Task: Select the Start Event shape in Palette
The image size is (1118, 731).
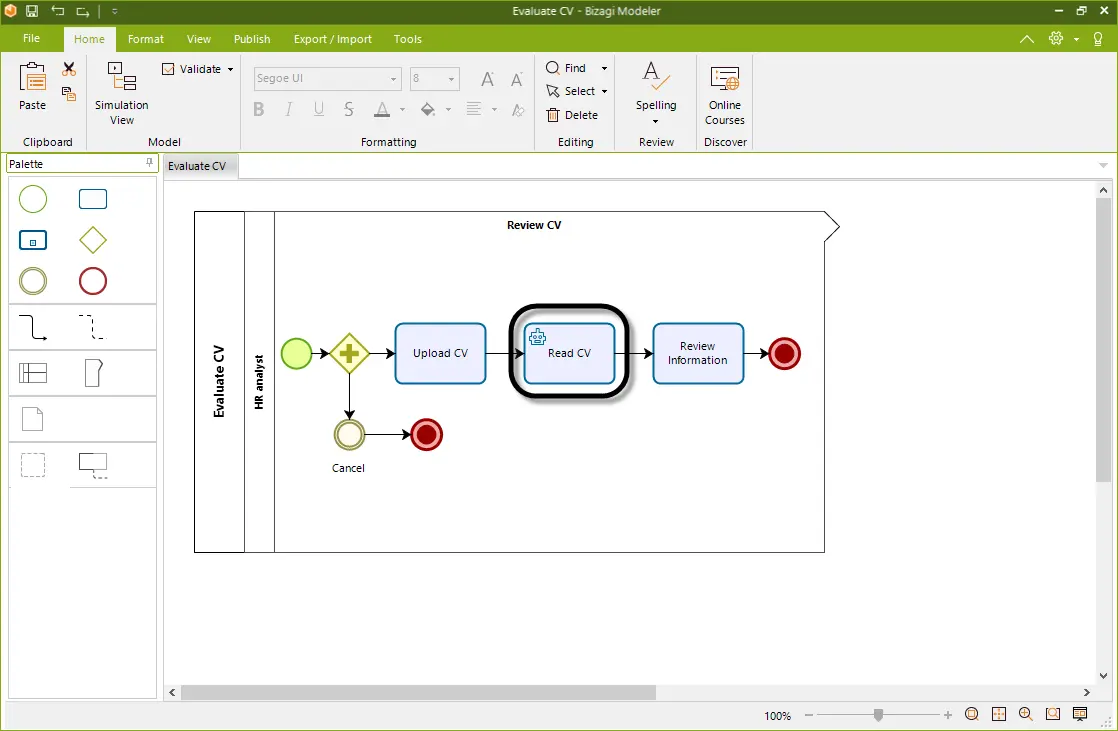Action: tap(33, 199)
